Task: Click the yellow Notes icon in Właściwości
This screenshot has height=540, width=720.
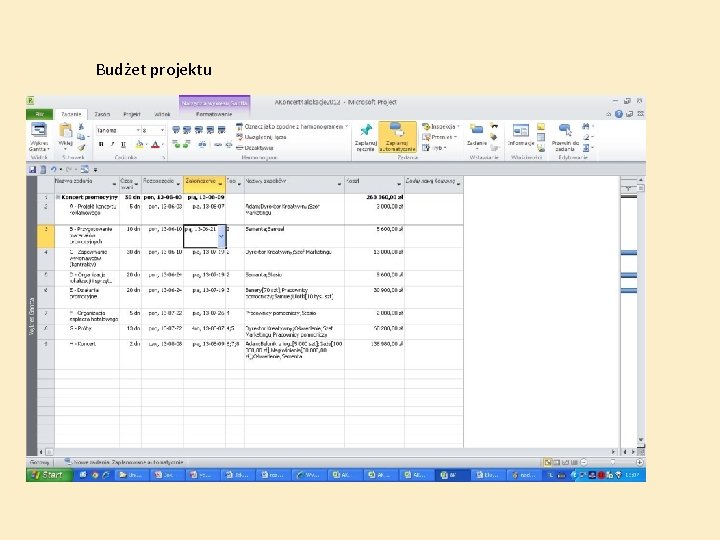Action: [x=541, y=126]
